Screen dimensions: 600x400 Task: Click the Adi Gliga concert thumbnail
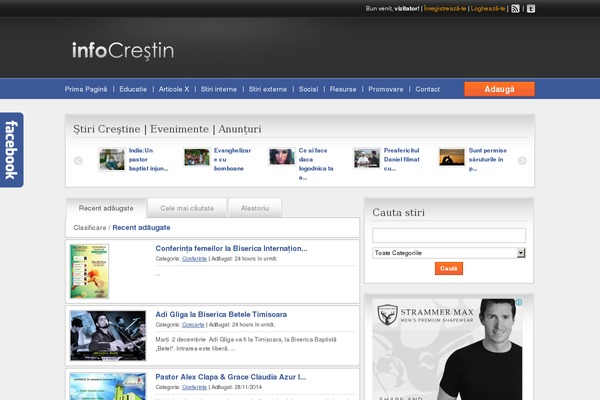(x=108, y=336)
